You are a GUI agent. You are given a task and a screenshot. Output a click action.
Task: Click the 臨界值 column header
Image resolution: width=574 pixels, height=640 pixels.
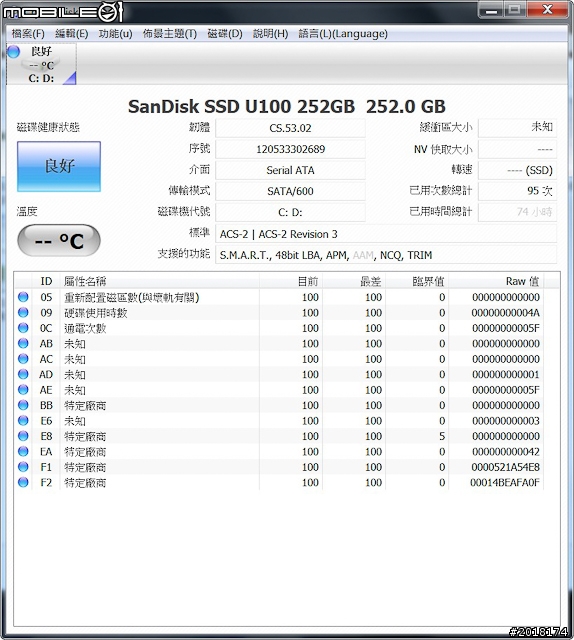(417, 281)
